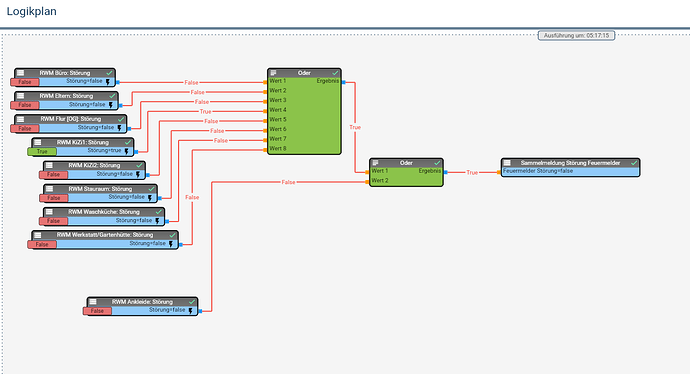The width and height of the screenshot is (690, 374).
Task: Click the list icon of RWM Büro: Störung
Action: tap(21, 73)
